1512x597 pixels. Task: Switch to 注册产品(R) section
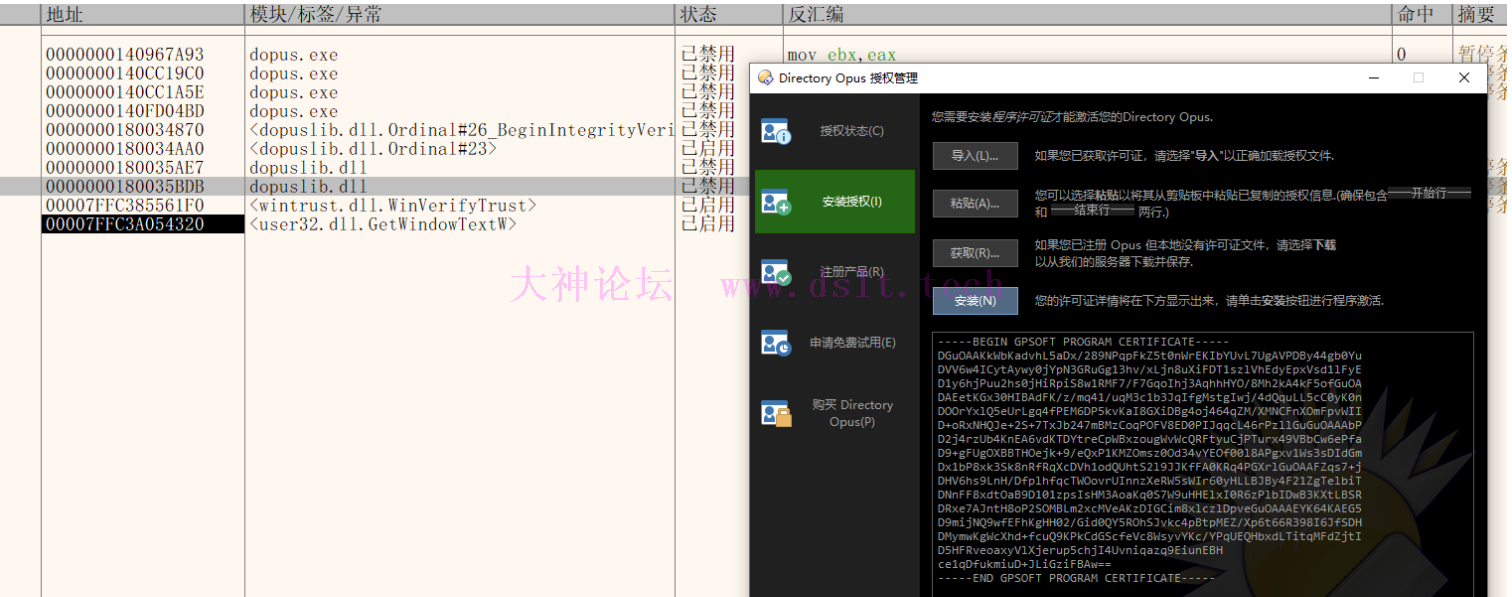tap(851, 272)
